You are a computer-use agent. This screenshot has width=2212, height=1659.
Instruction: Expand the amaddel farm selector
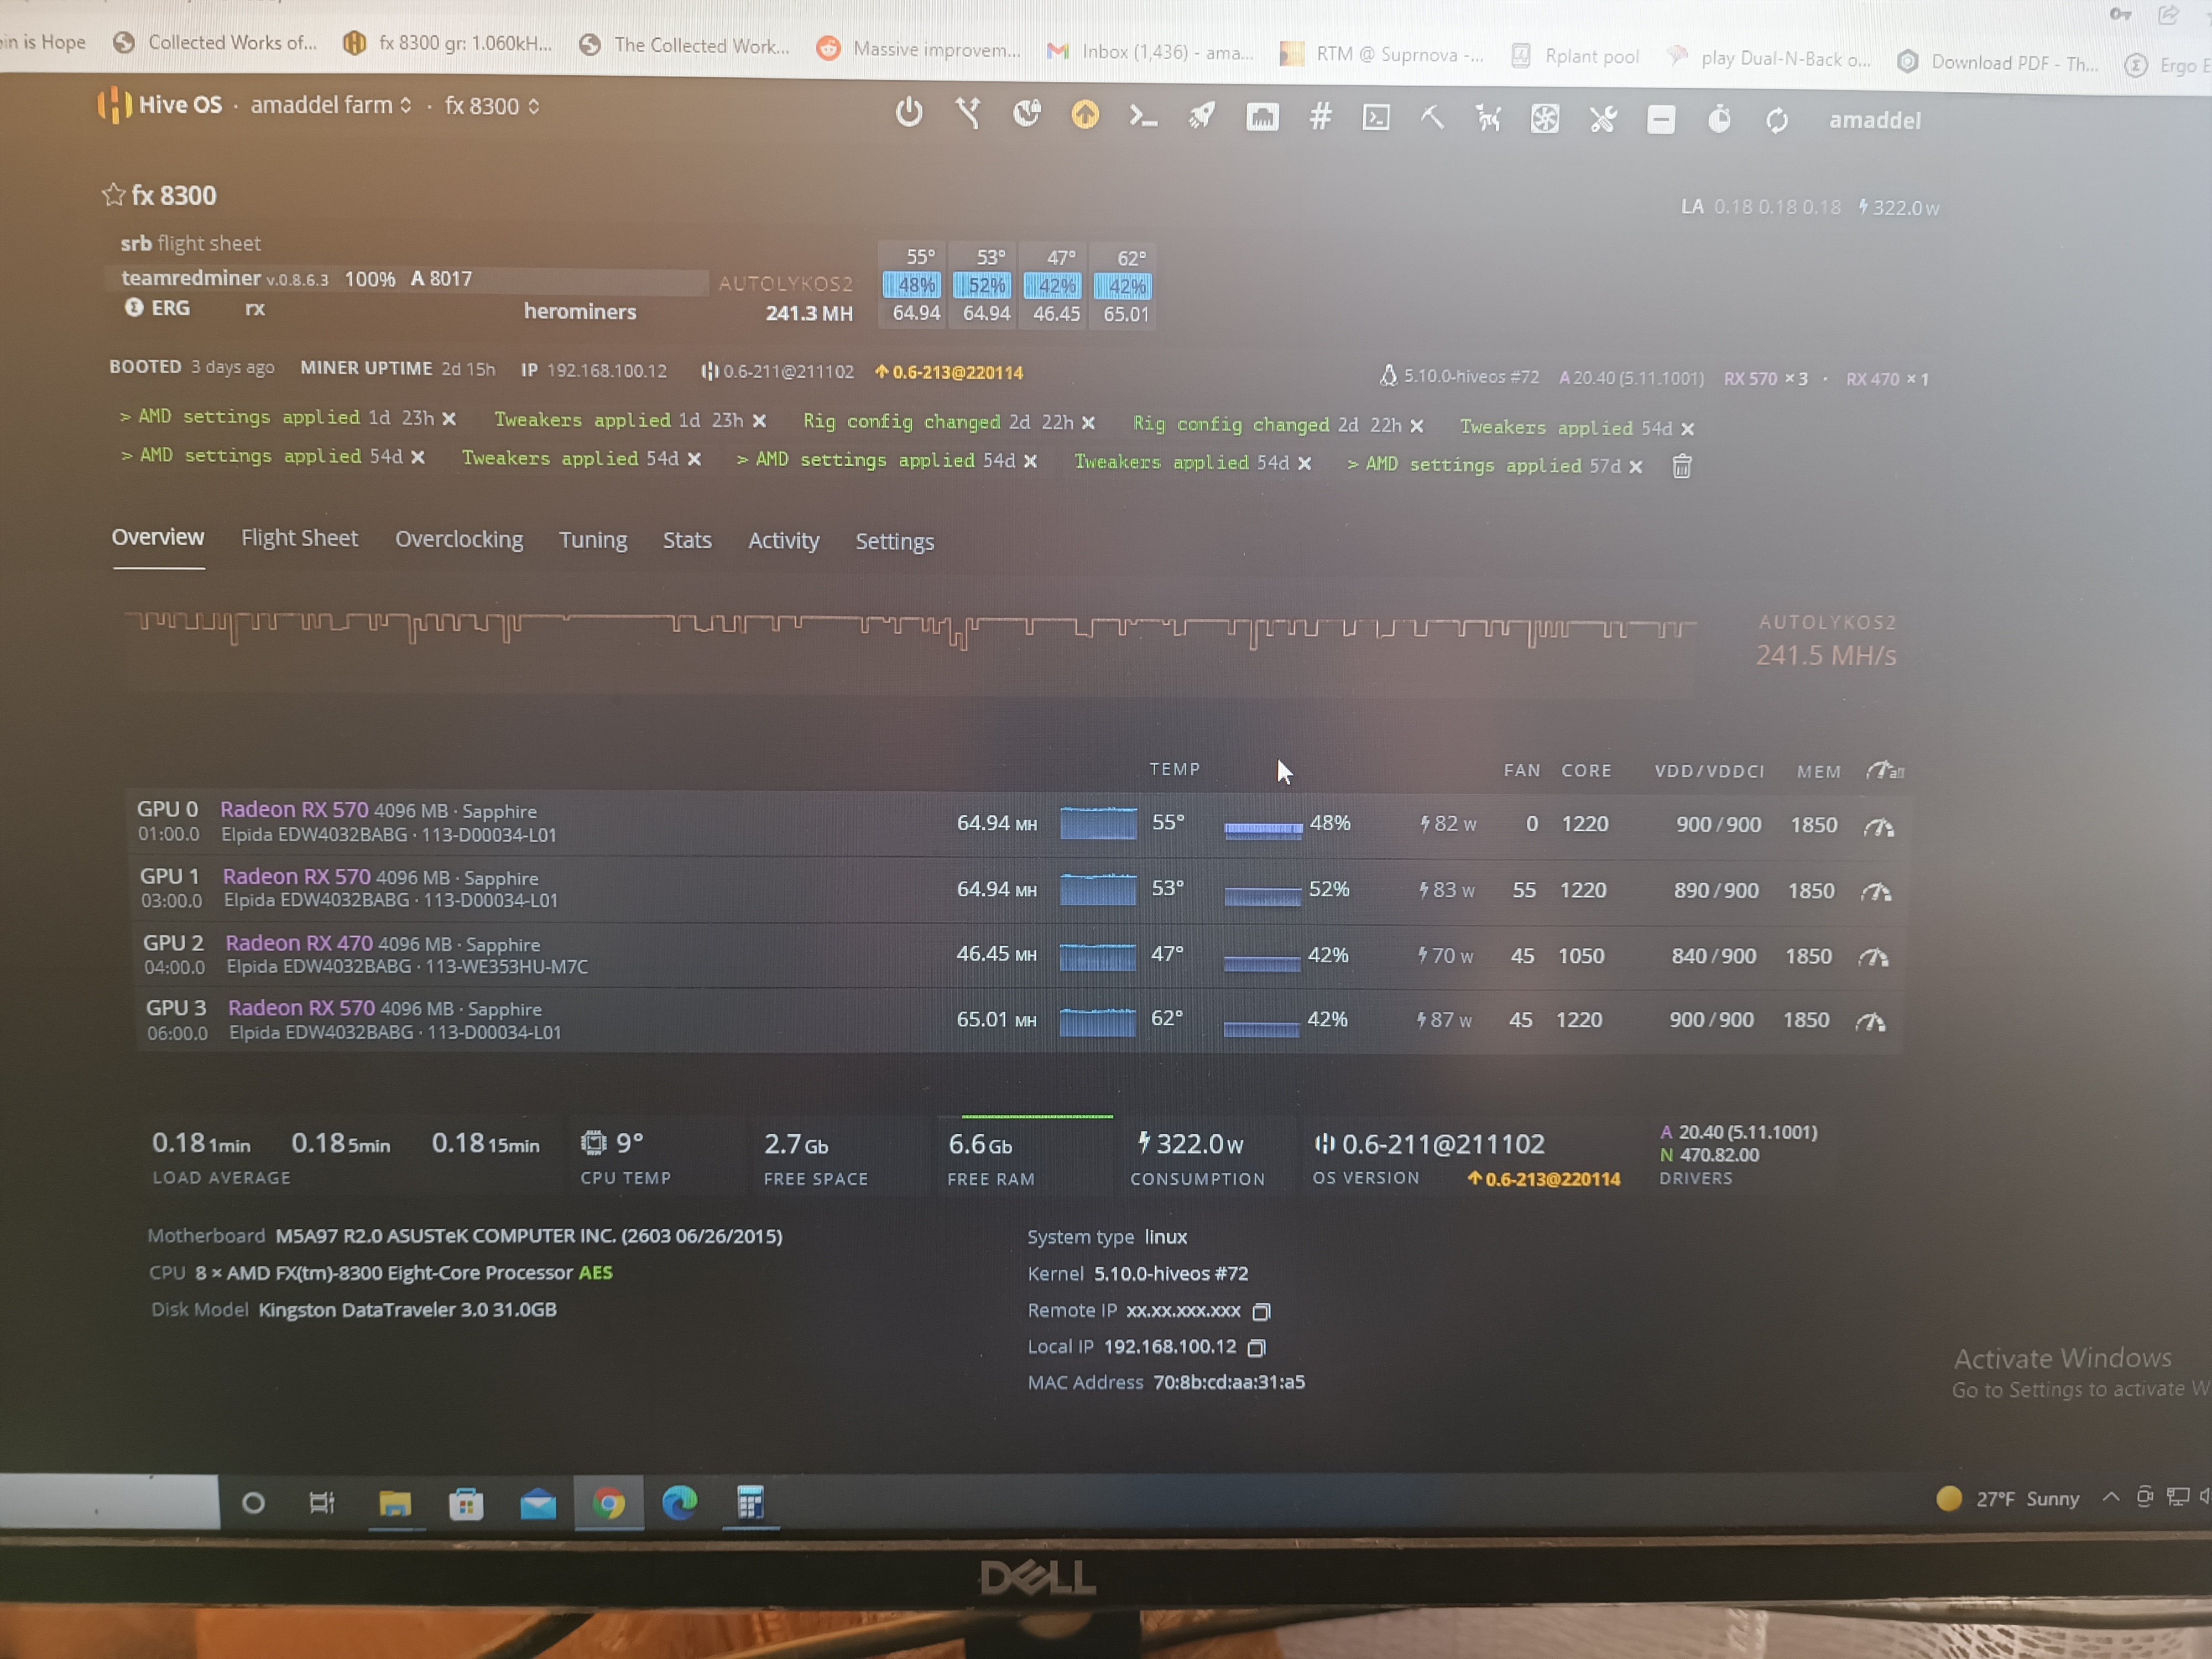click(x=331, y=105)
